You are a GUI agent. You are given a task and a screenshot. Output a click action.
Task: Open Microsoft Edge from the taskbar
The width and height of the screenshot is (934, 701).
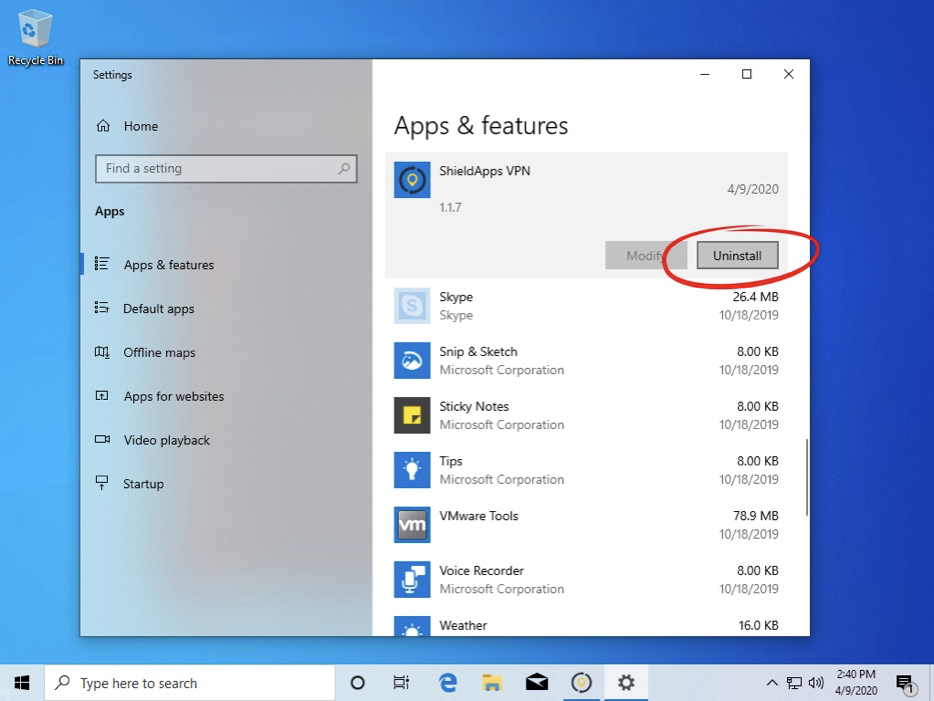click(448, 683)
